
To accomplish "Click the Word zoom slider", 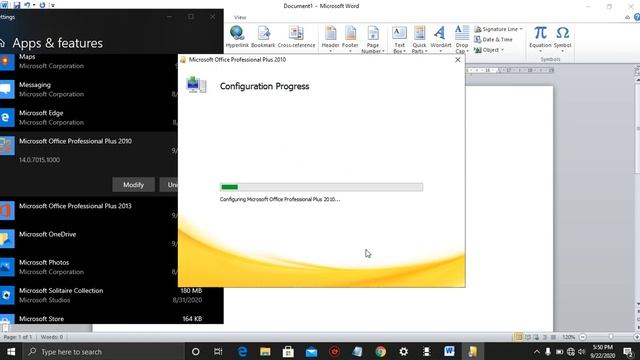I will [610, 337].
